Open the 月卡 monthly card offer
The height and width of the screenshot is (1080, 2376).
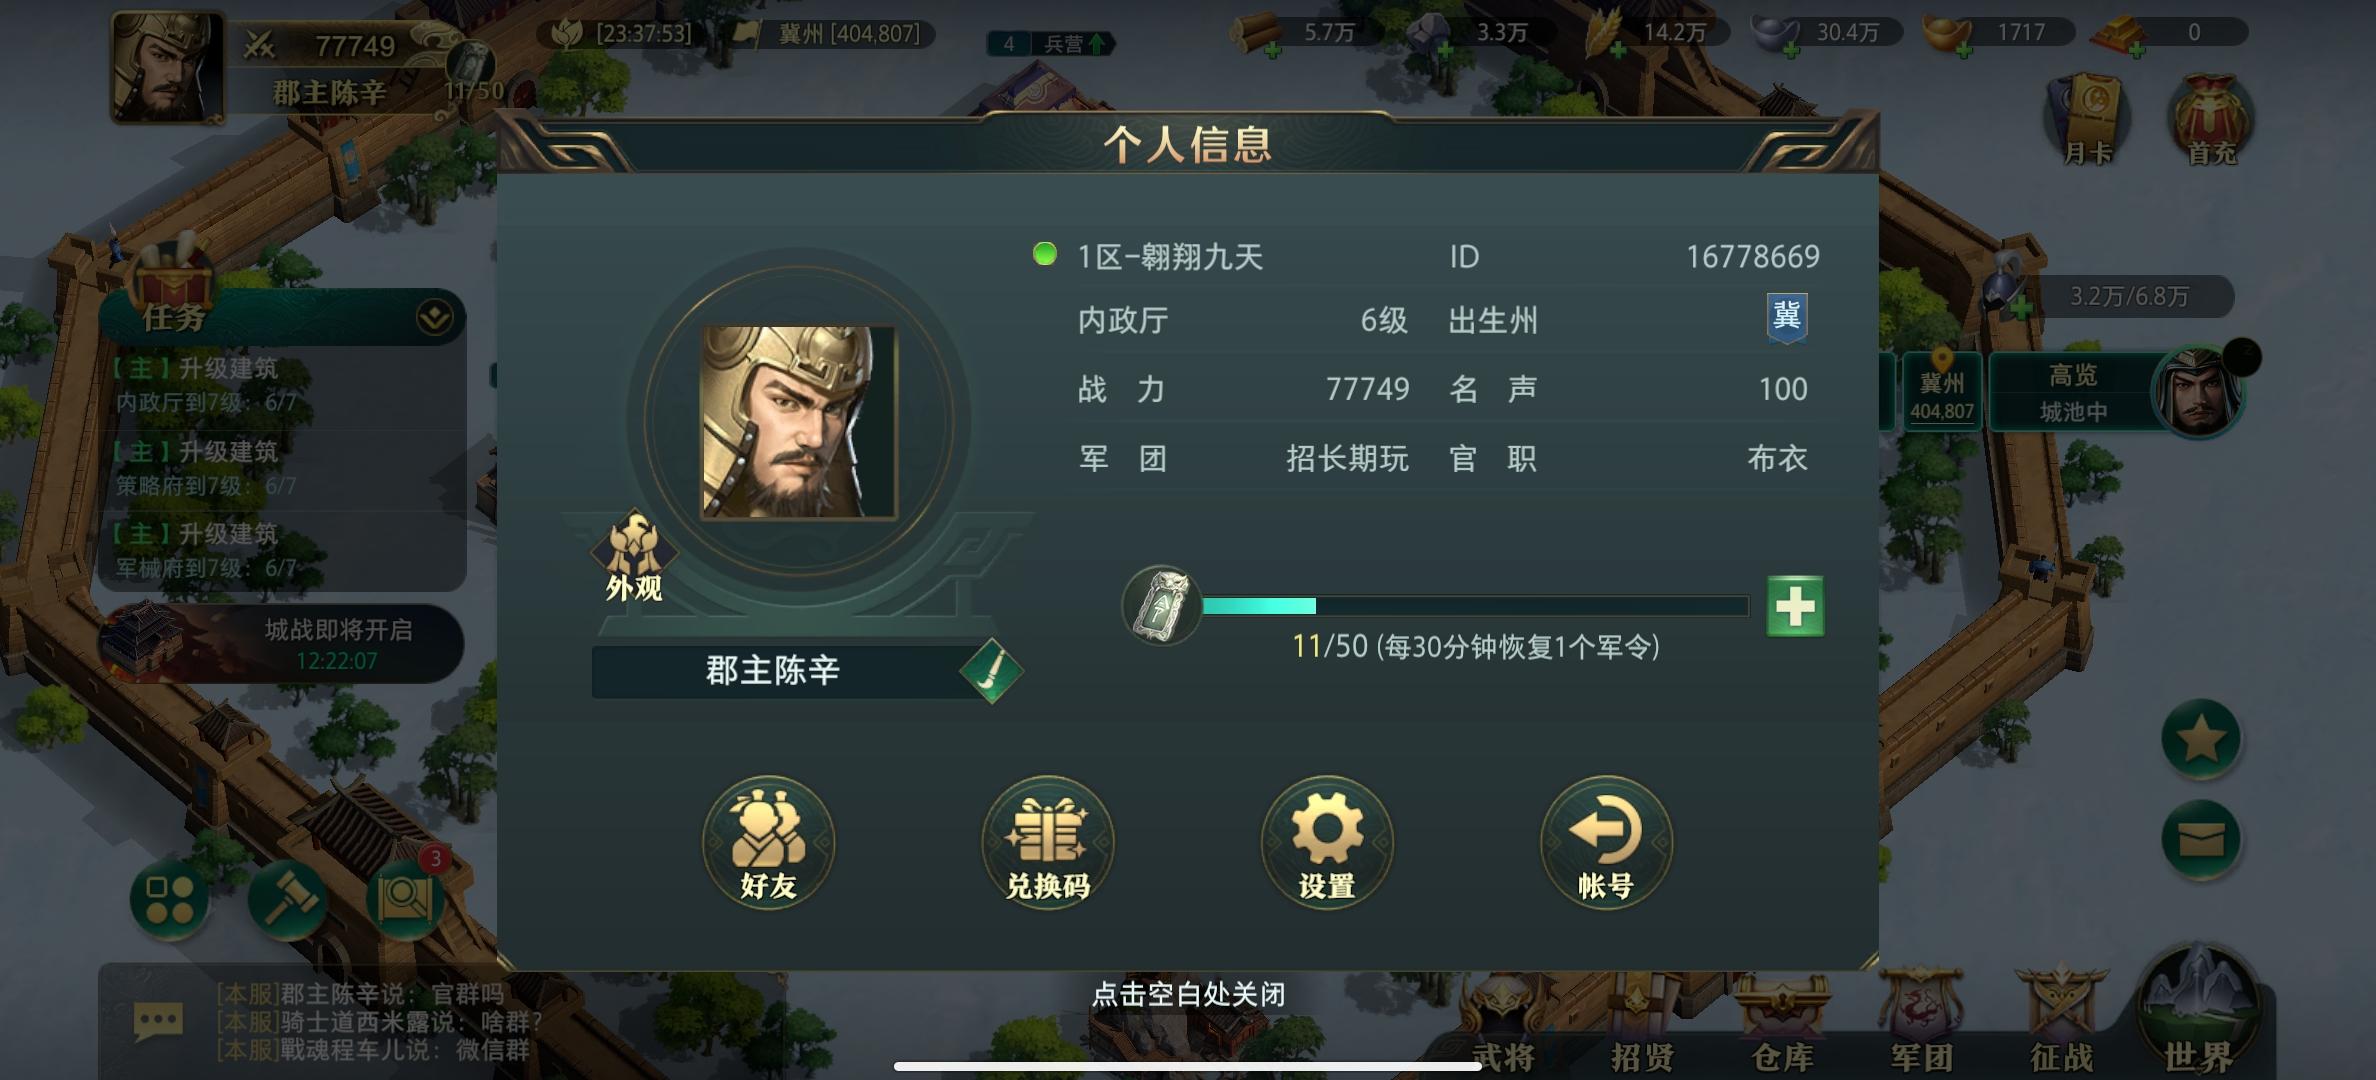point(2088,120)
